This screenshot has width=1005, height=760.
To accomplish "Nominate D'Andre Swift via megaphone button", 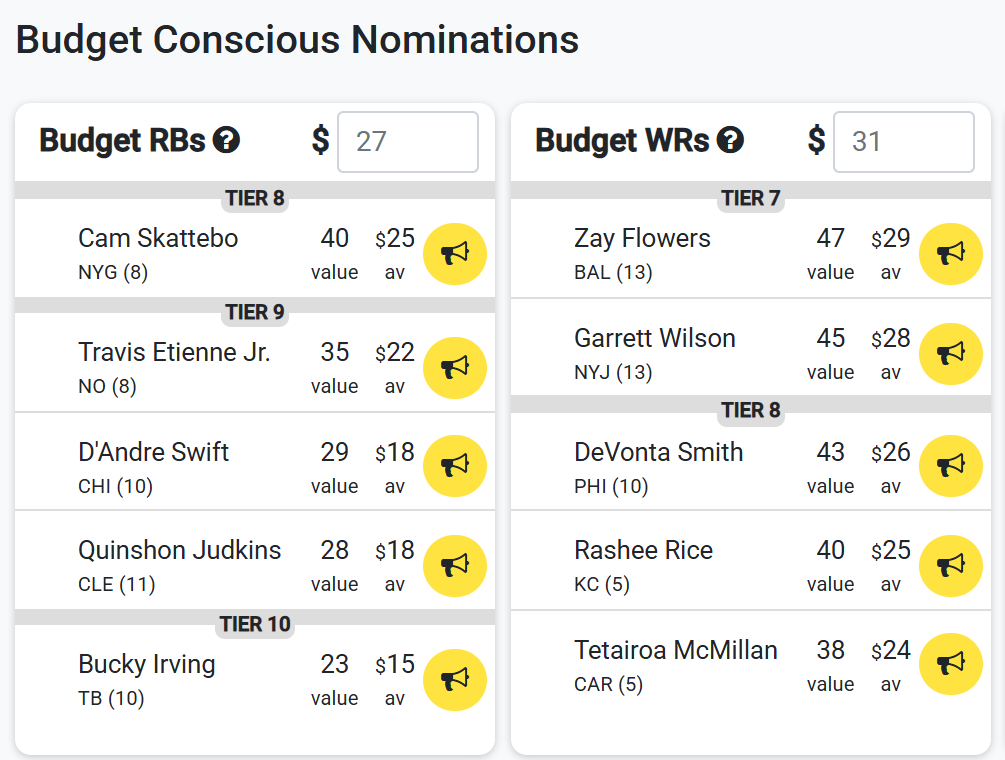I will (x=454, y=466).
